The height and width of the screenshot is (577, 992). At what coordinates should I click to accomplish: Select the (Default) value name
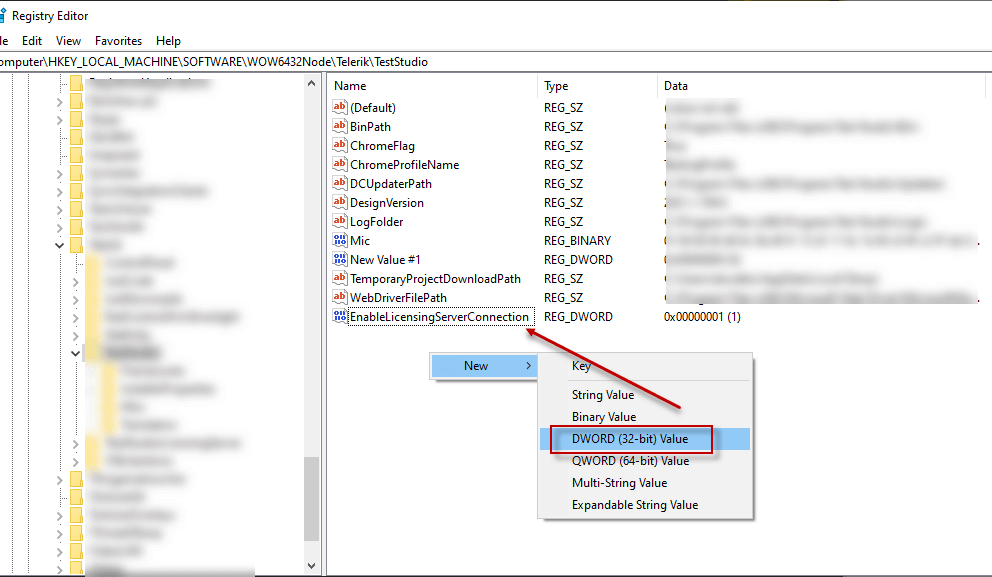[373, 108]
